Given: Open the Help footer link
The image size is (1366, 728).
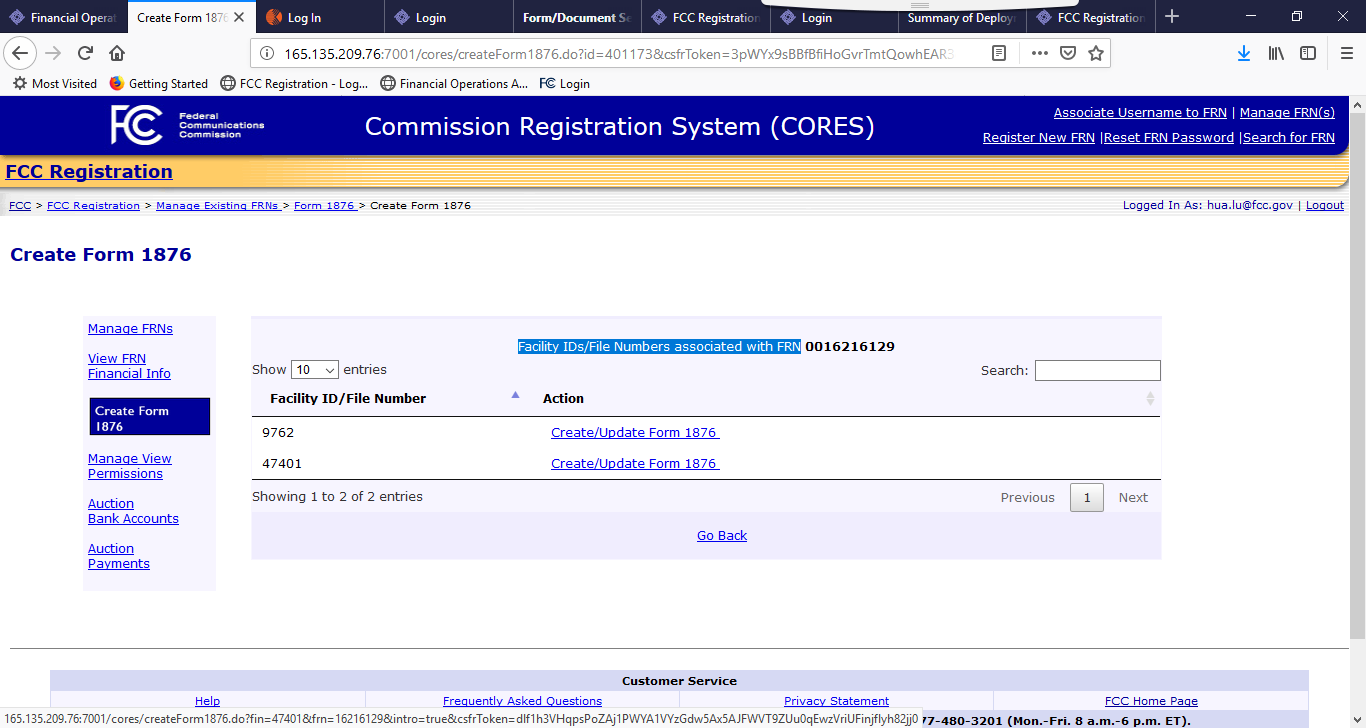Looking at the screenshot, I should (208, 701).
